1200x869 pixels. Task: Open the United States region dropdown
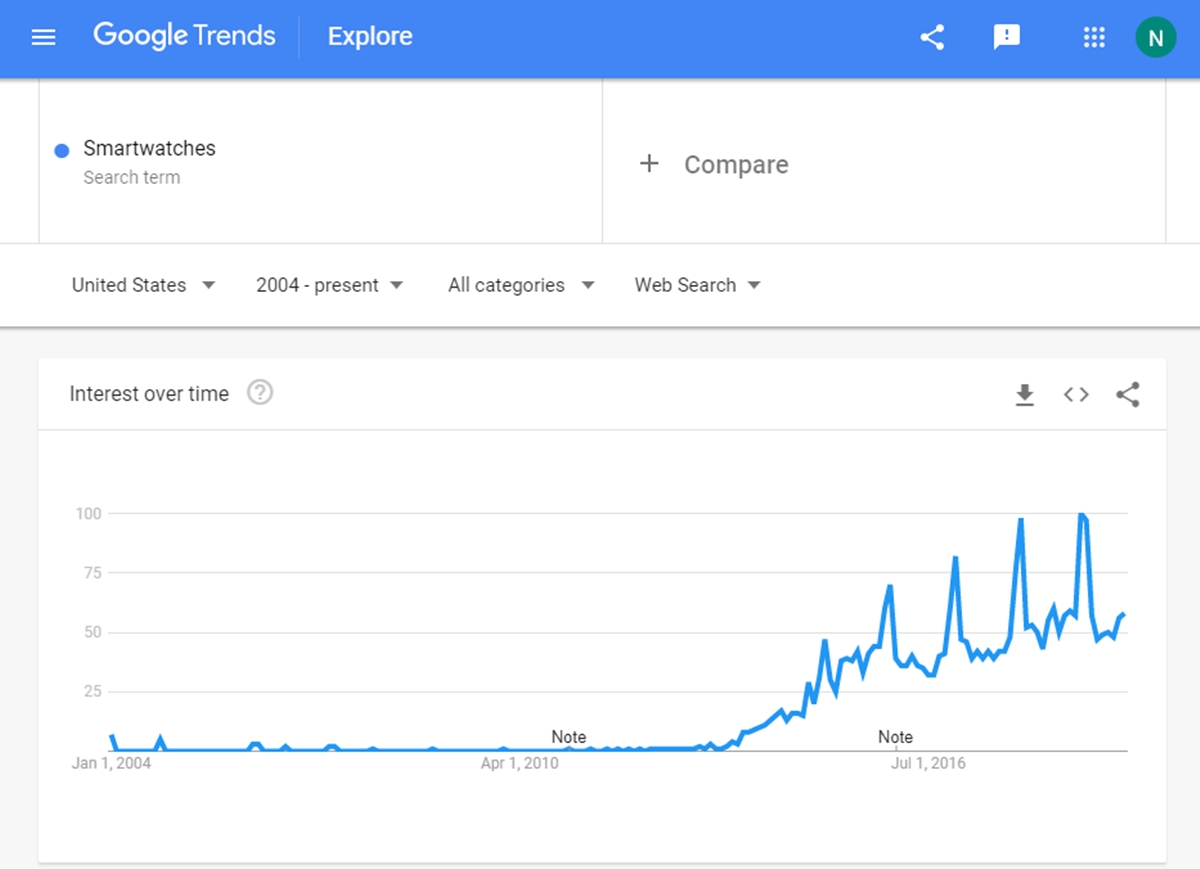click(143, 285)
